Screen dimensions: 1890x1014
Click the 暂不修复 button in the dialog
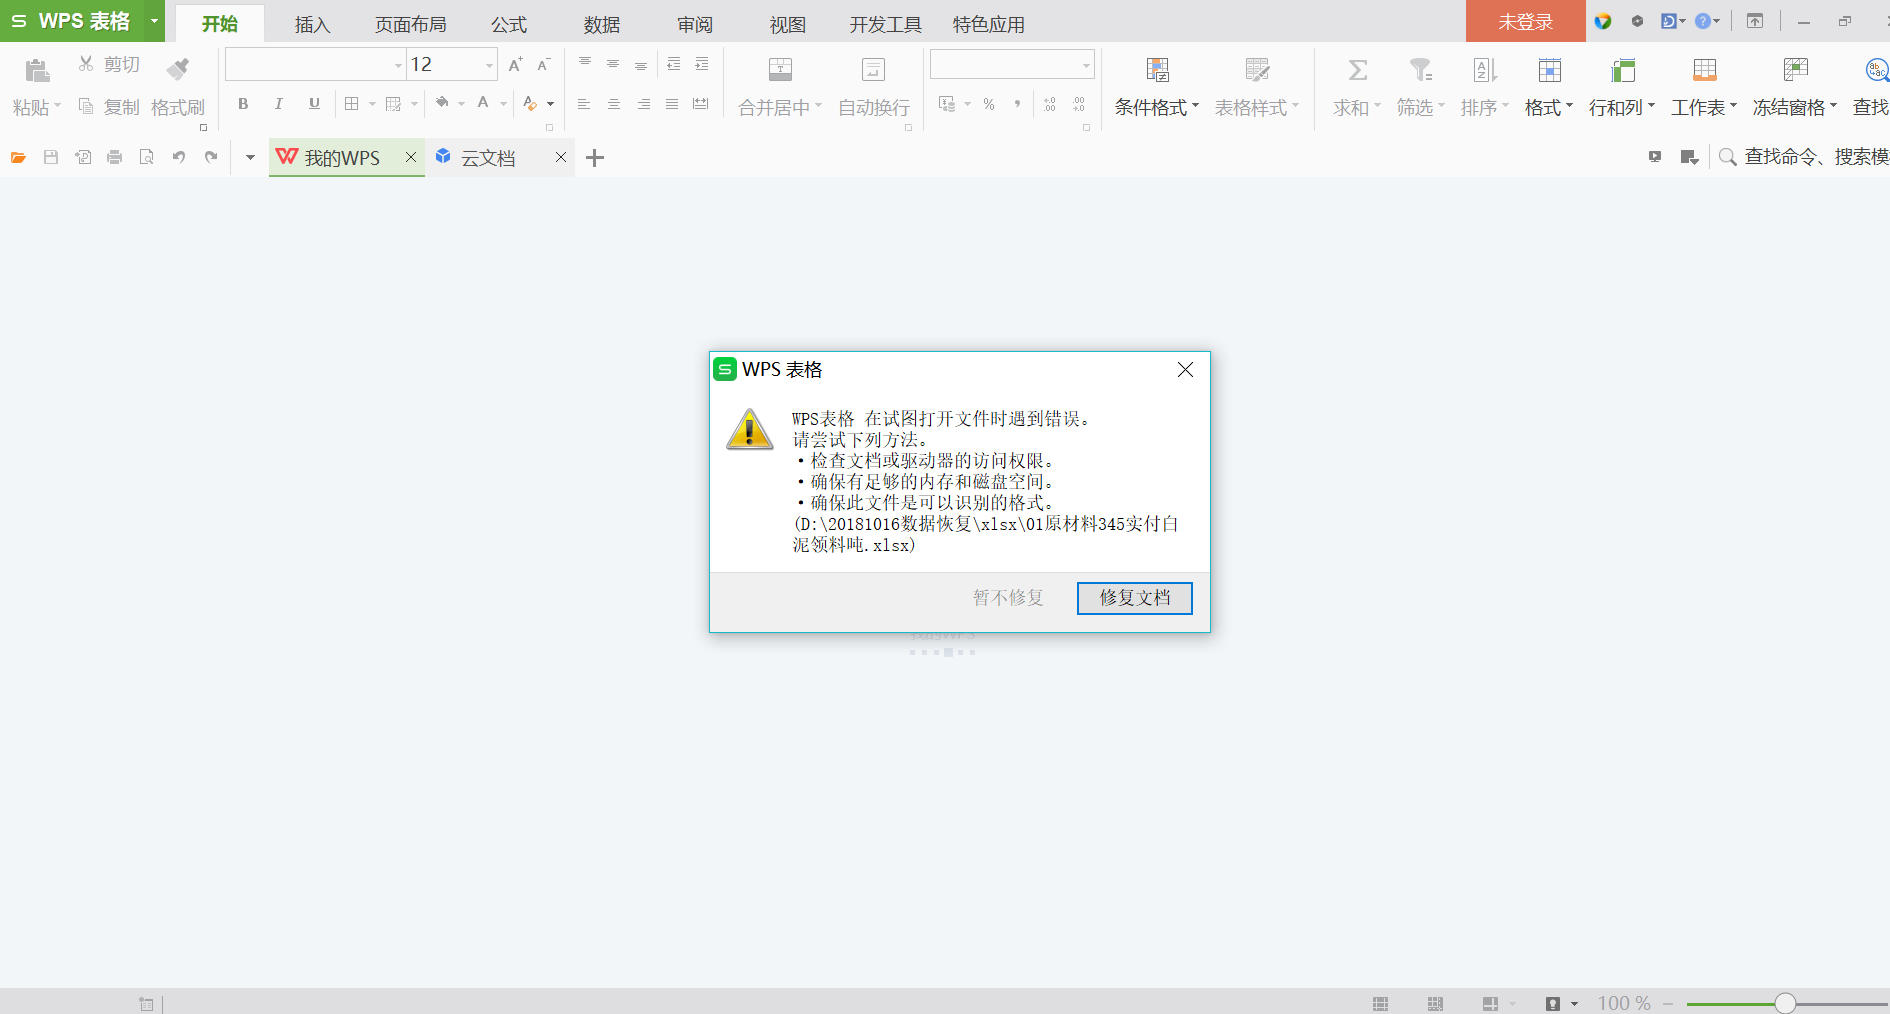1008,598
